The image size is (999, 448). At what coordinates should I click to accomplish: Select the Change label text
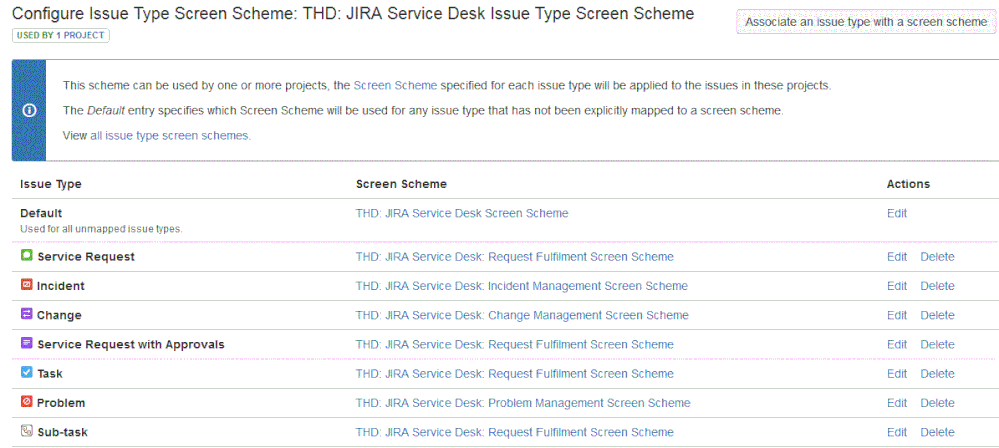(59, 315)
